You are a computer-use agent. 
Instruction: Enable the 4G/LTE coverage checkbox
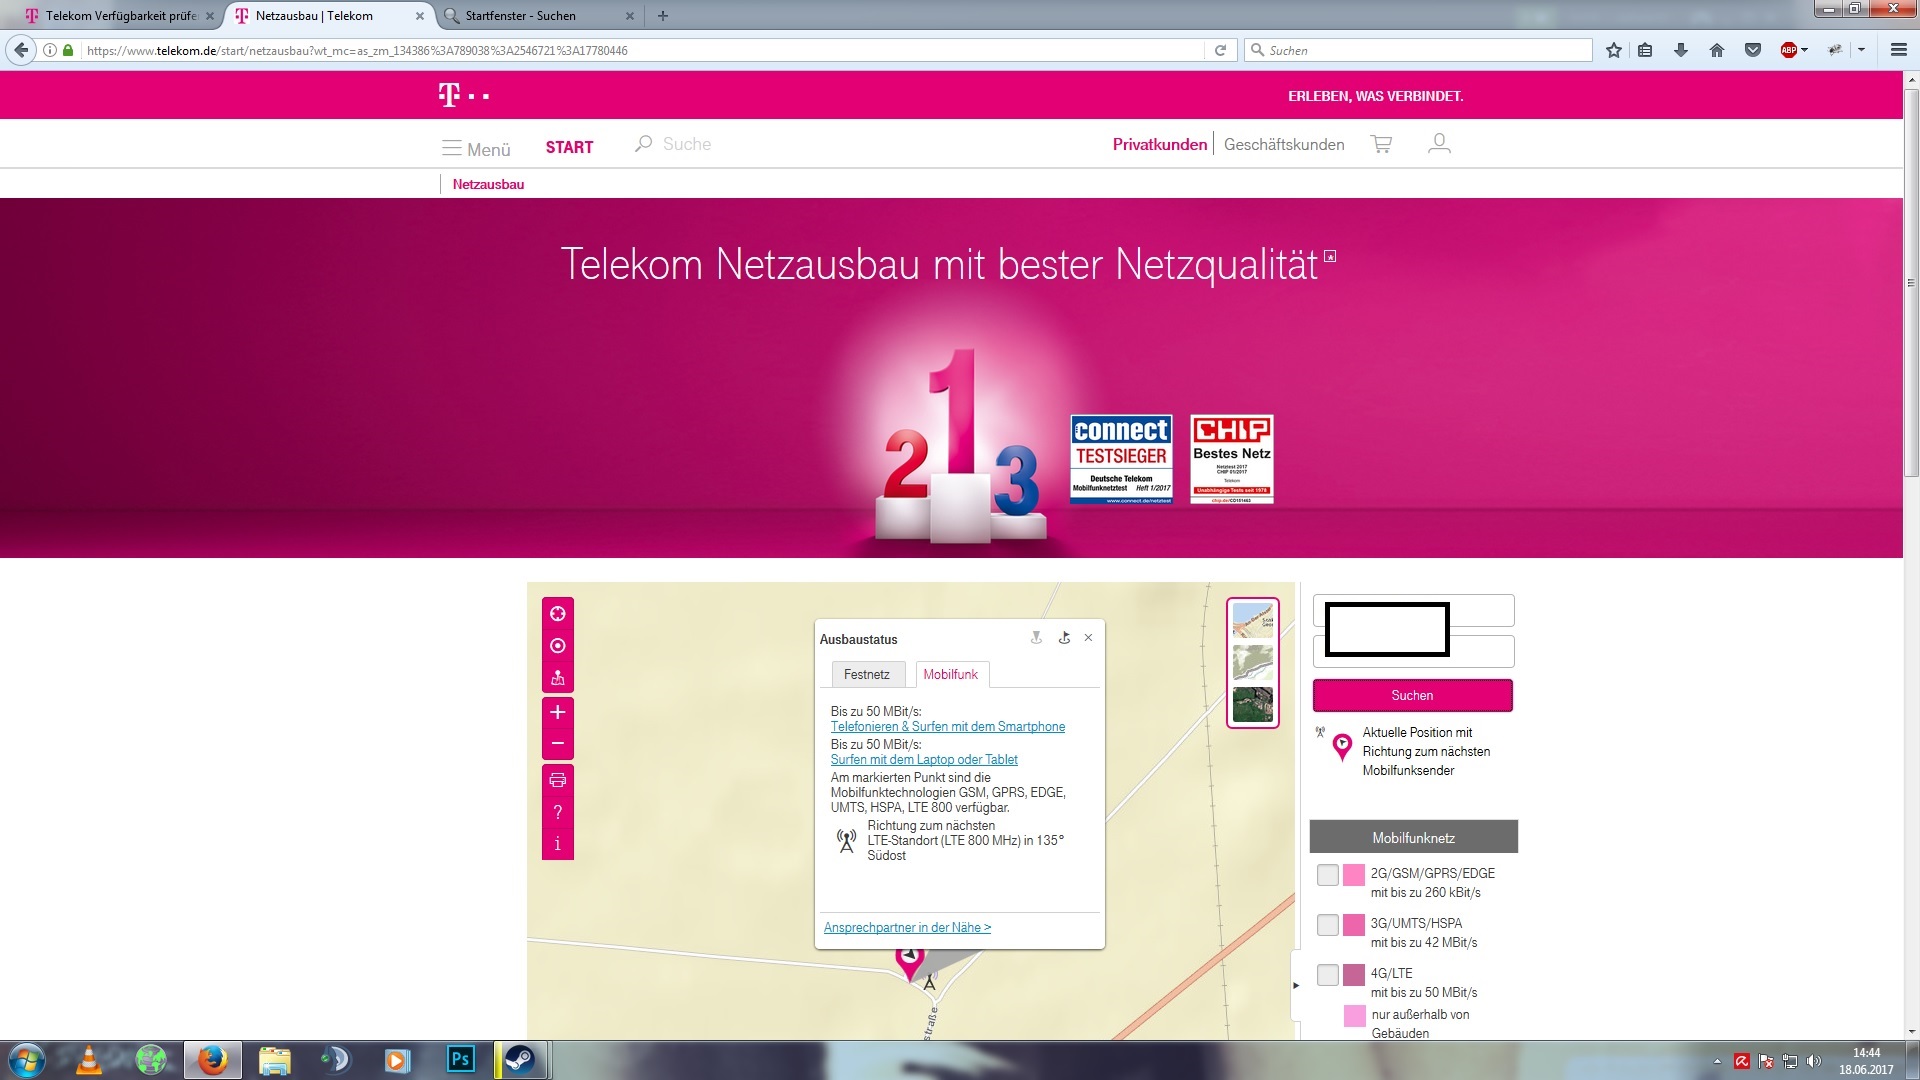click(x=1327, y=975)
